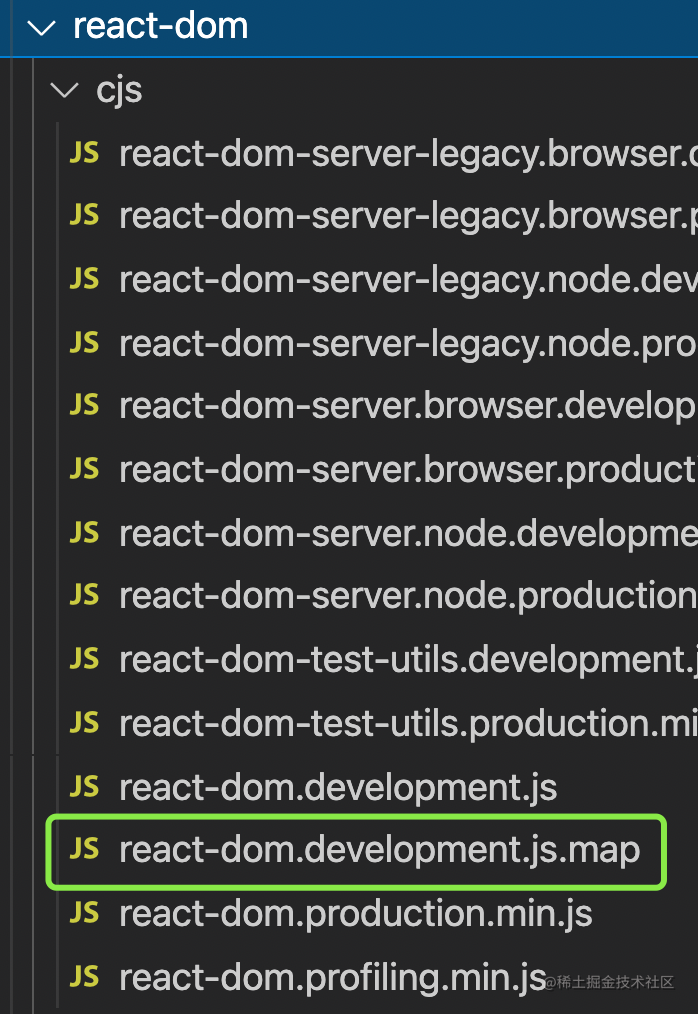
Task: Click JS icon of react-dom-server-legacy.browser production file
Action: [84, 215]
